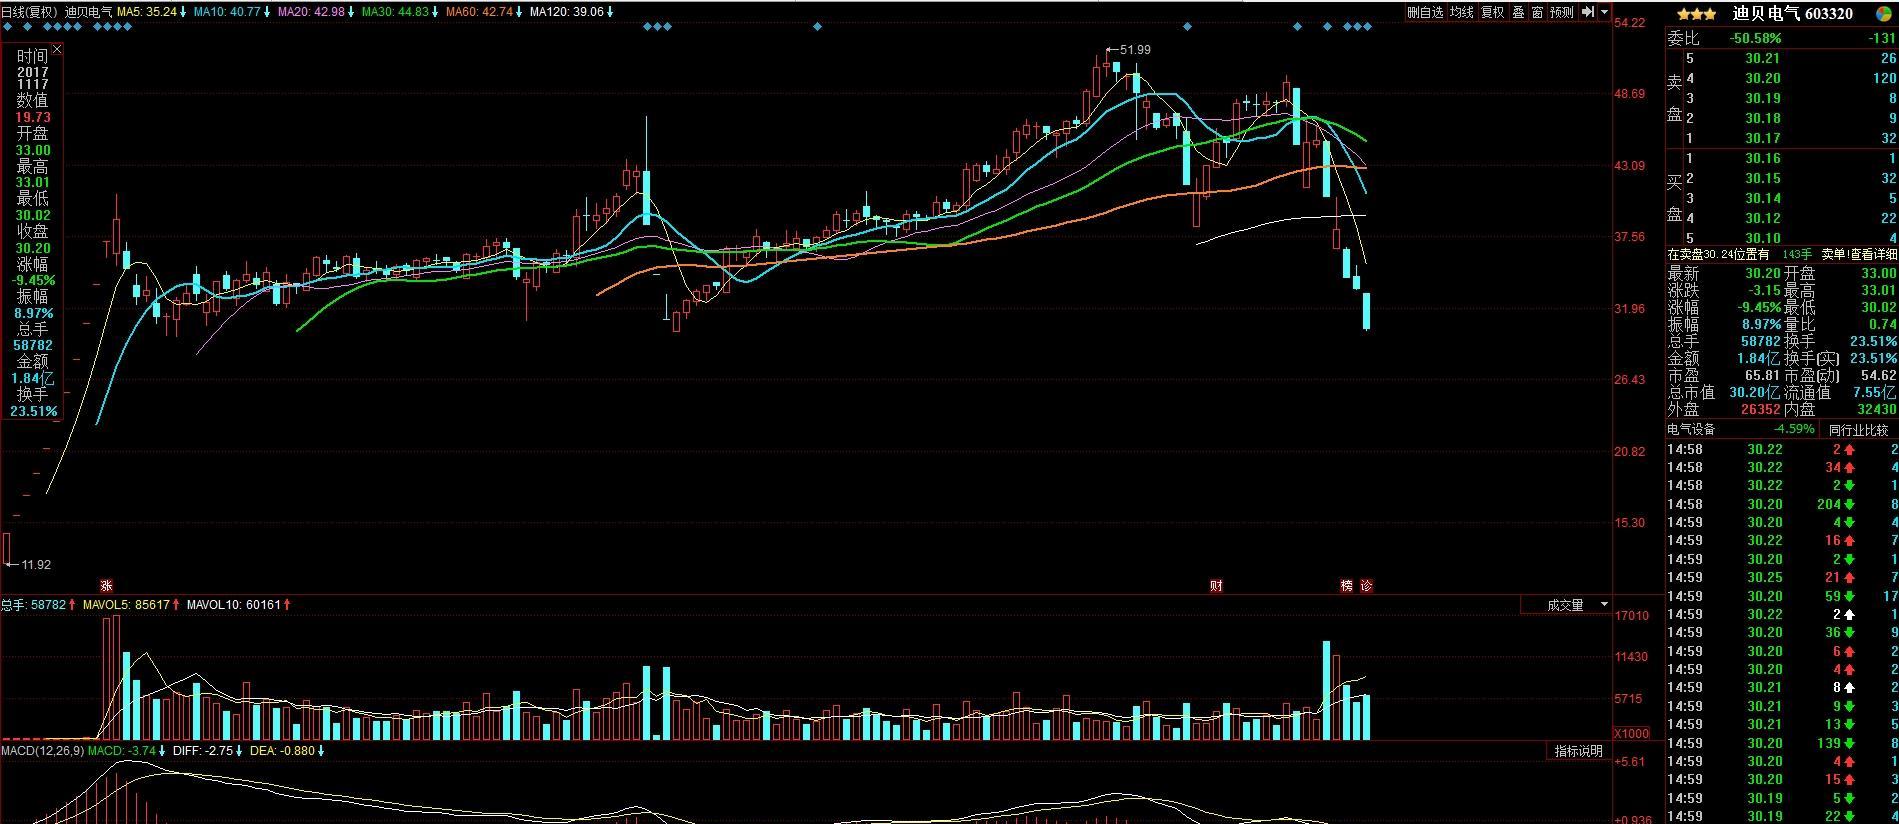Toggle the 均线 moving averages display
This screenshot has width=1899, height=824.
point(1462,12)
